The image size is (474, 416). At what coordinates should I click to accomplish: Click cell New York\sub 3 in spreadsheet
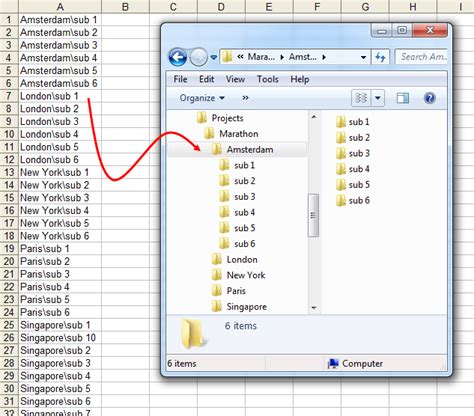tap(60, 198)
